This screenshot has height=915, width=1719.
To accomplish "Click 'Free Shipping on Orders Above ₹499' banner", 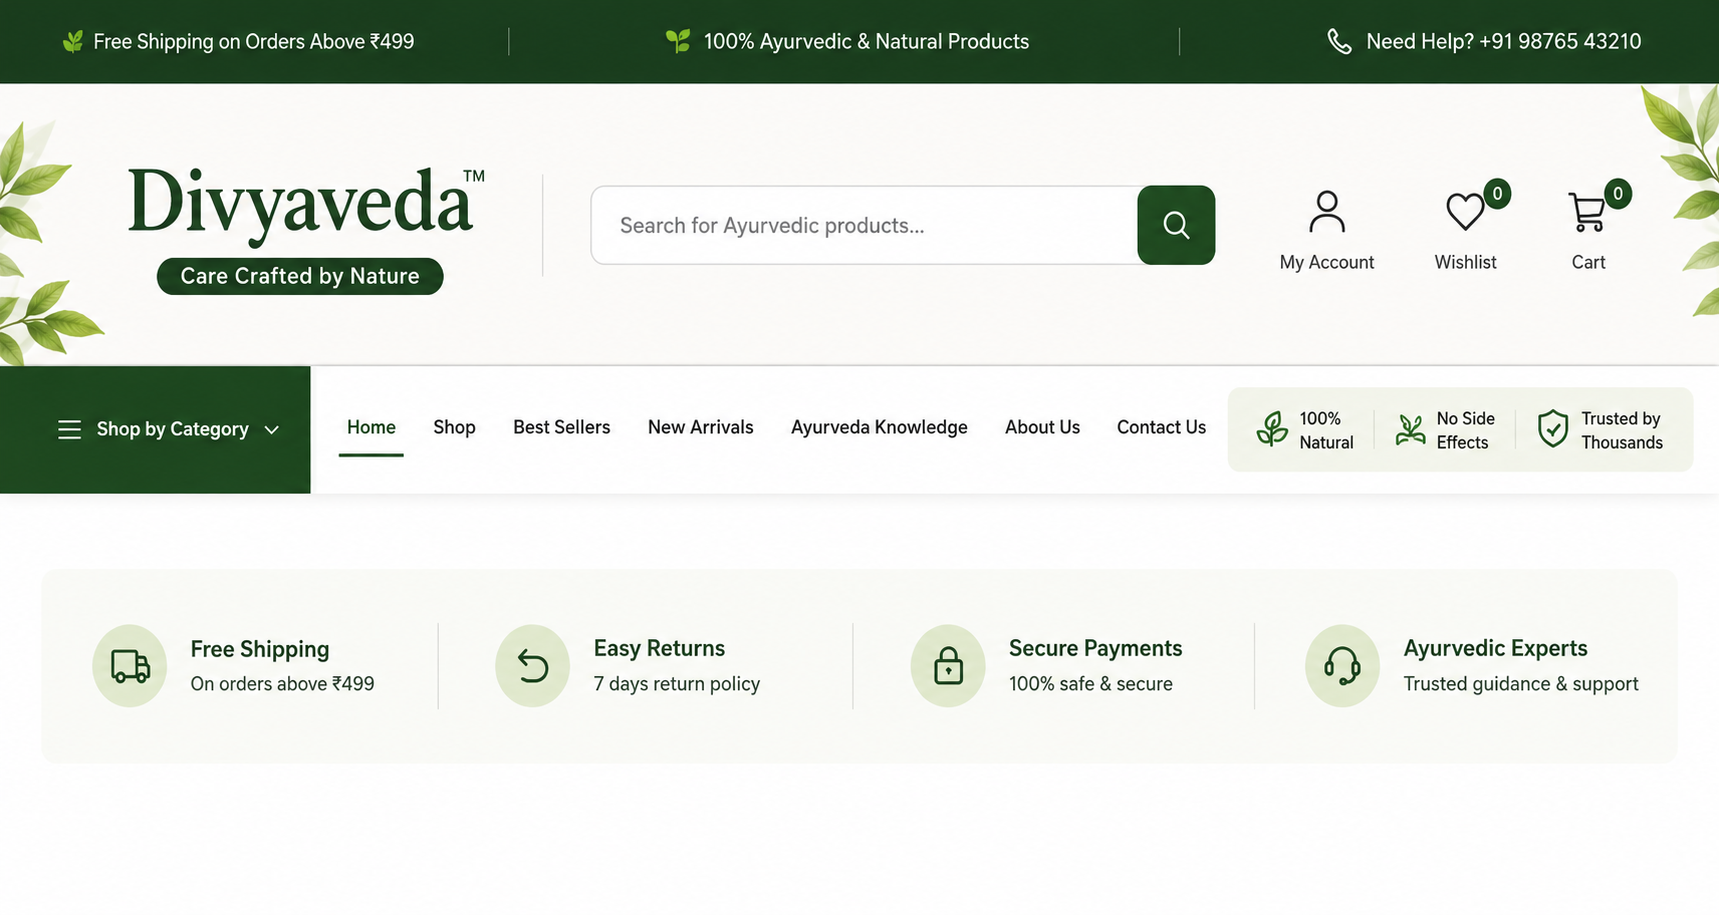I will click(x=254, y=41).
